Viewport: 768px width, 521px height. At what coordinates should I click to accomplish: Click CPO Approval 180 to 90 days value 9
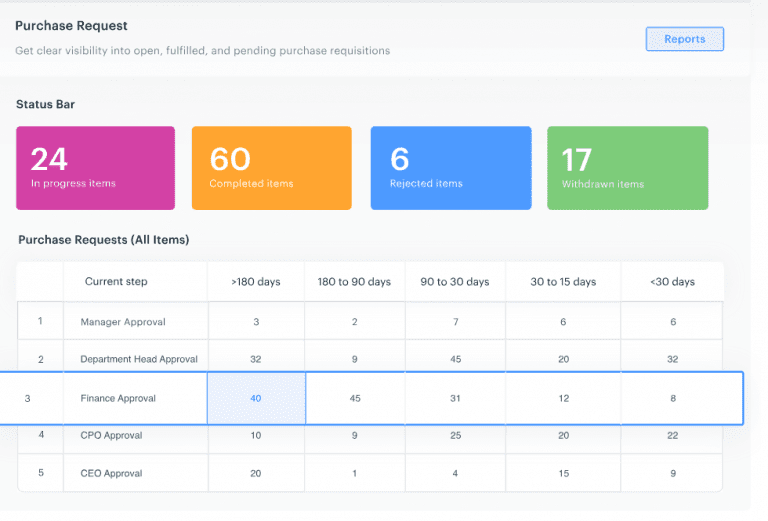(x=355, y=435)
